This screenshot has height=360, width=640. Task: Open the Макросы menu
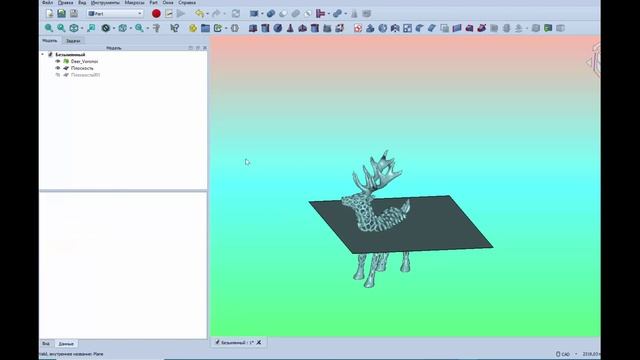tap(134, 2)
